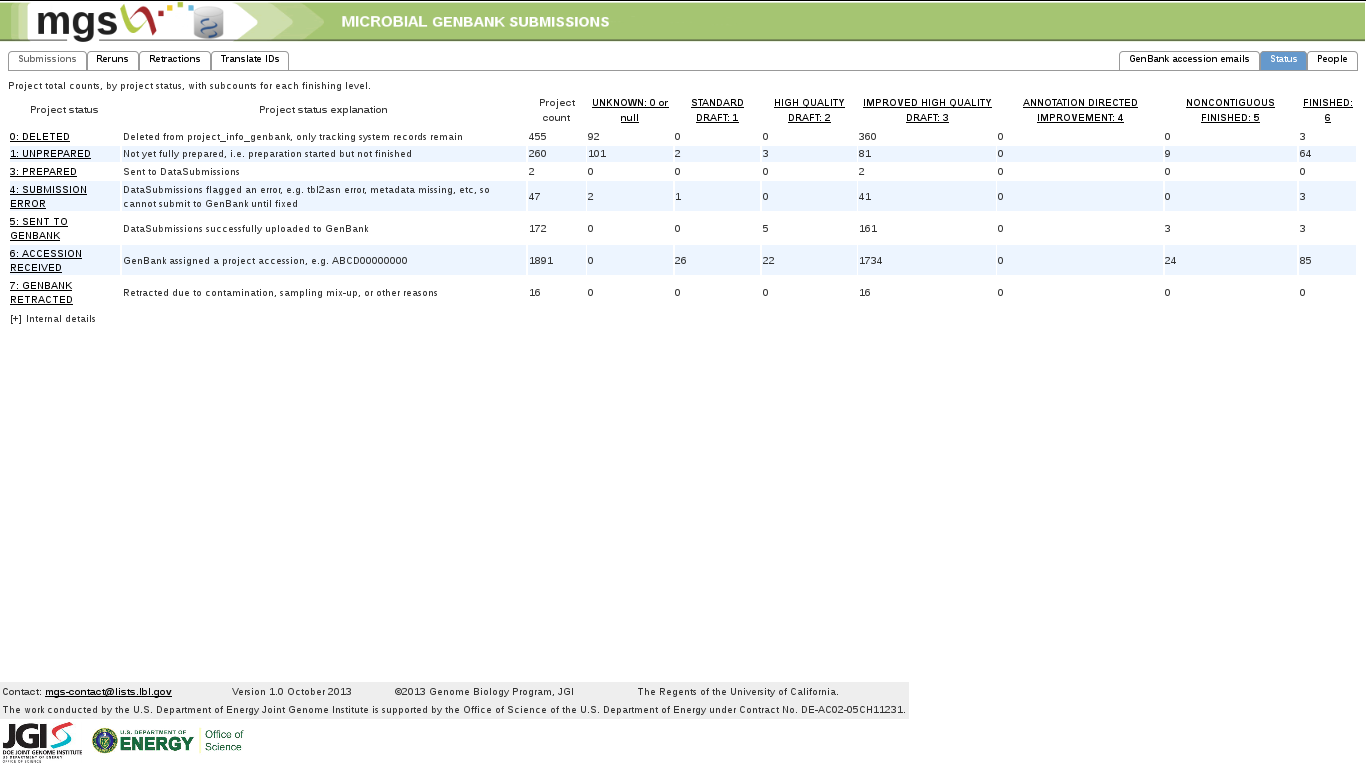
Task: Open the 5: SENT TO GENBANK link
Action: [39, 229]
